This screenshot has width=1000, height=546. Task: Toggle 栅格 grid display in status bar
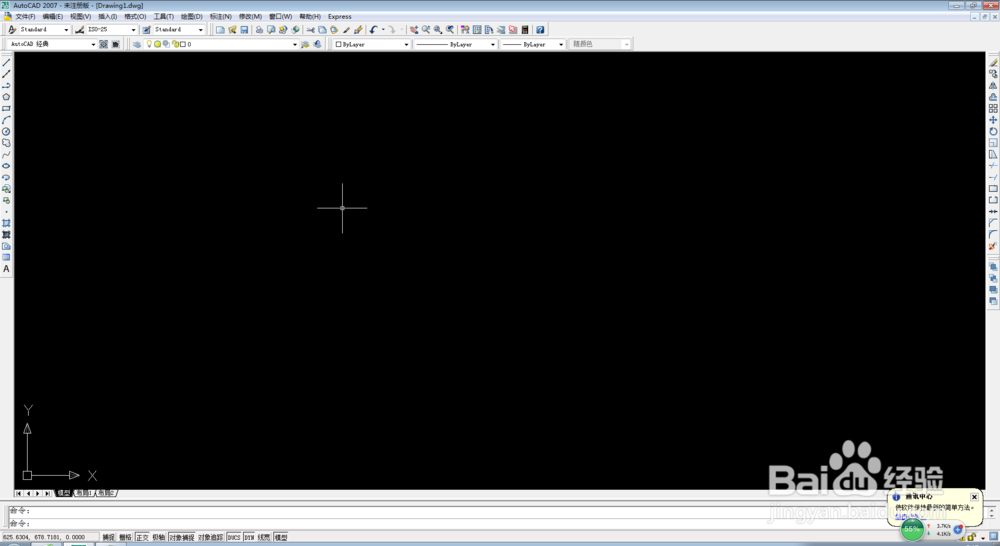click(126, 538)
